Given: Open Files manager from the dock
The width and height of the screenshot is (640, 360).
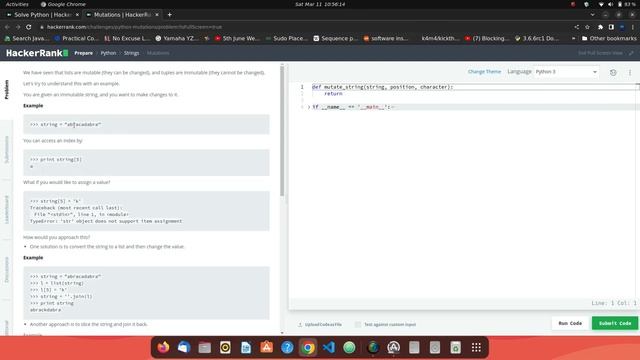Looking at the screenshot, I should pyautogui.click(x=204, y=347).
